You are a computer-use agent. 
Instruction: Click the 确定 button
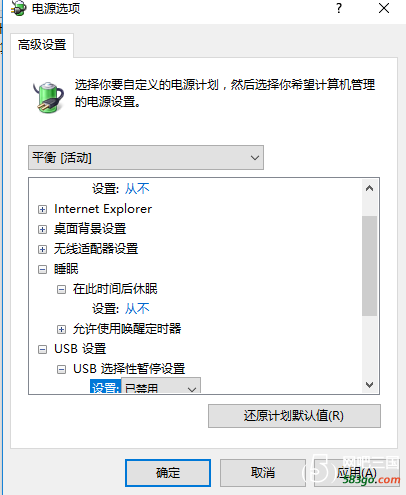[x=168, y=473]
